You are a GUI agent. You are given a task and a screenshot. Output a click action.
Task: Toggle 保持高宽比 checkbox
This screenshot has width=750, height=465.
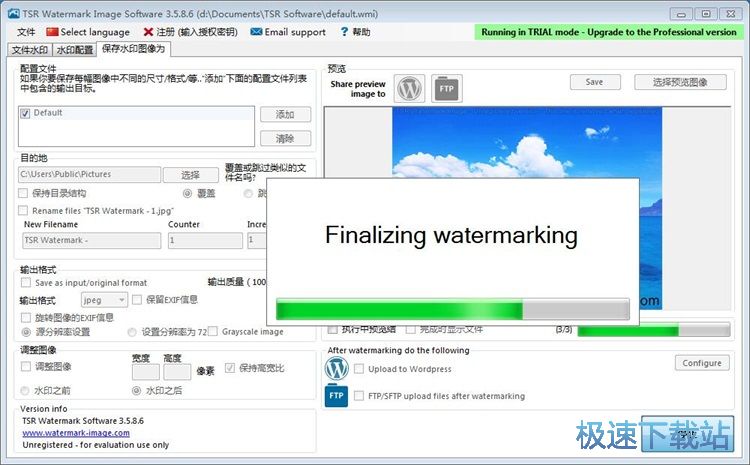230,368
